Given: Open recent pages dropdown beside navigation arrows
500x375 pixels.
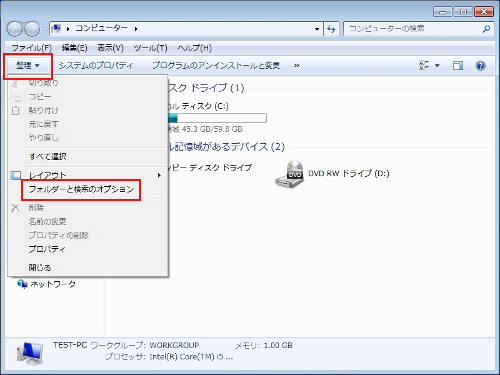Looking at the screenshot, I should 45,29.
